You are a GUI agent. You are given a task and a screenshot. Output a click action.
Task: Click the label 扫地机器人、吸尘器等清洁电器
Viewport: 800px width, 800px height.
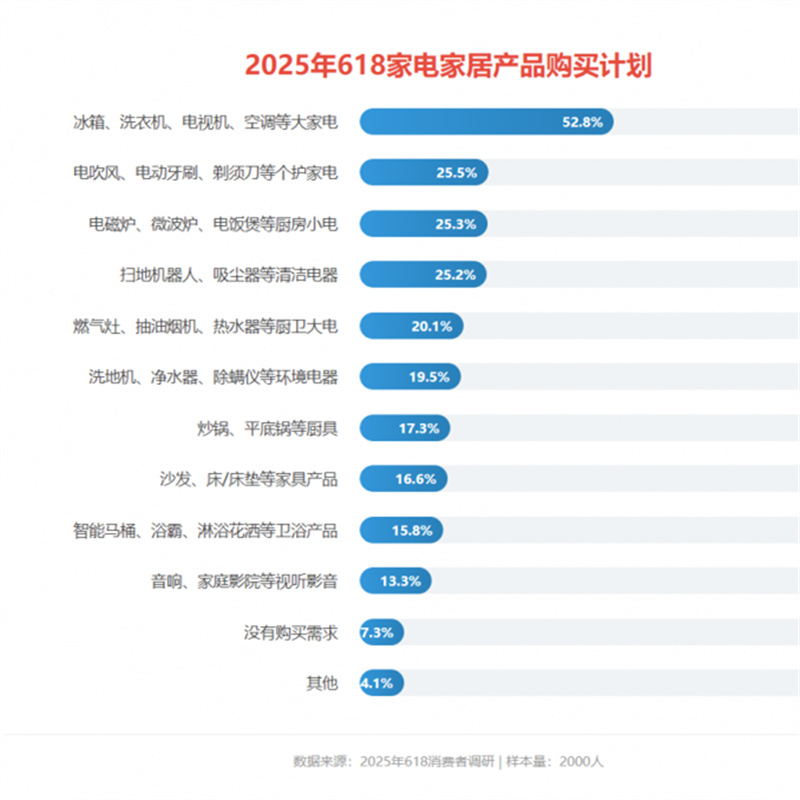[x=229, y=275]
